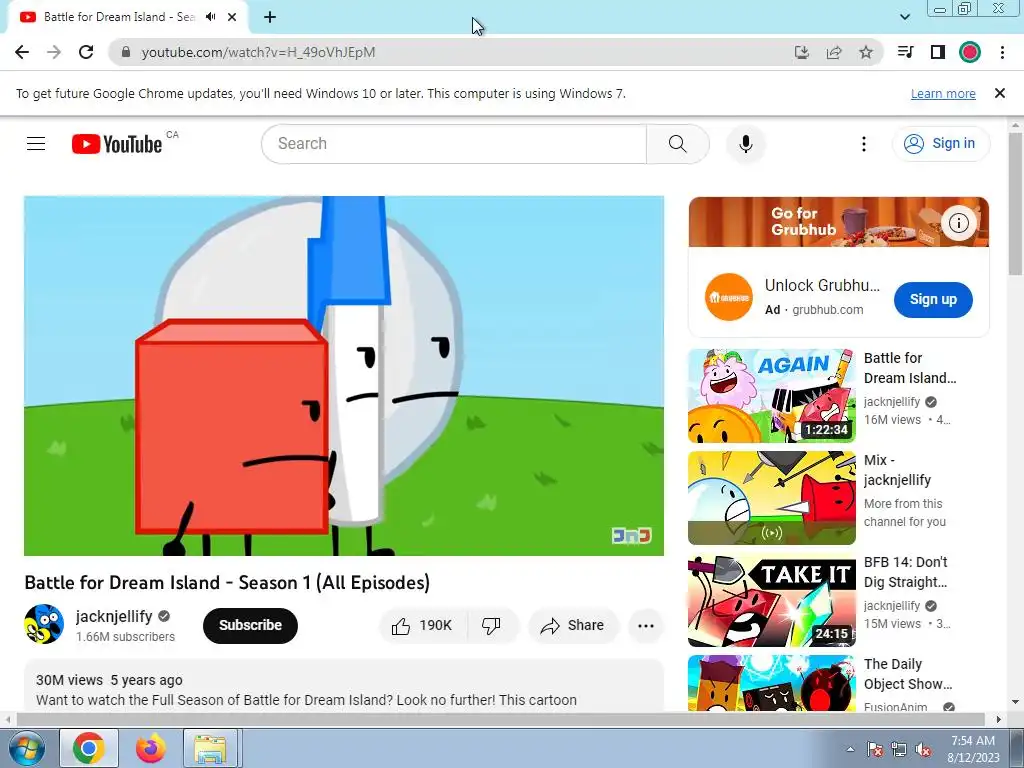Open jacknjellify channel avatar
1024x768 pixels.
(x=44, y=624)
